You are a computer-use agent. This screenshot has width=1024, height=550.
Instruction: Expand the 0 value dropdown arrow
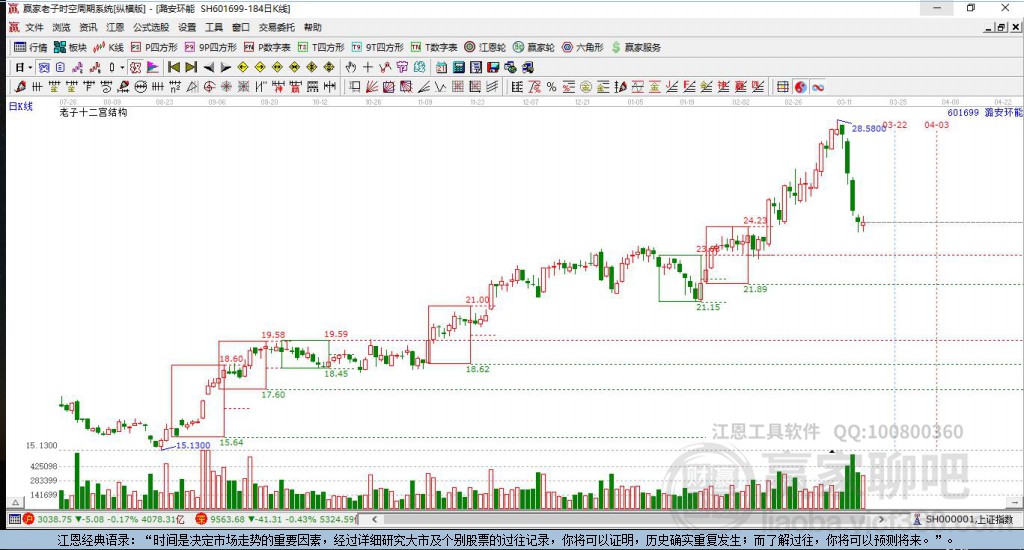pos(122,67)
